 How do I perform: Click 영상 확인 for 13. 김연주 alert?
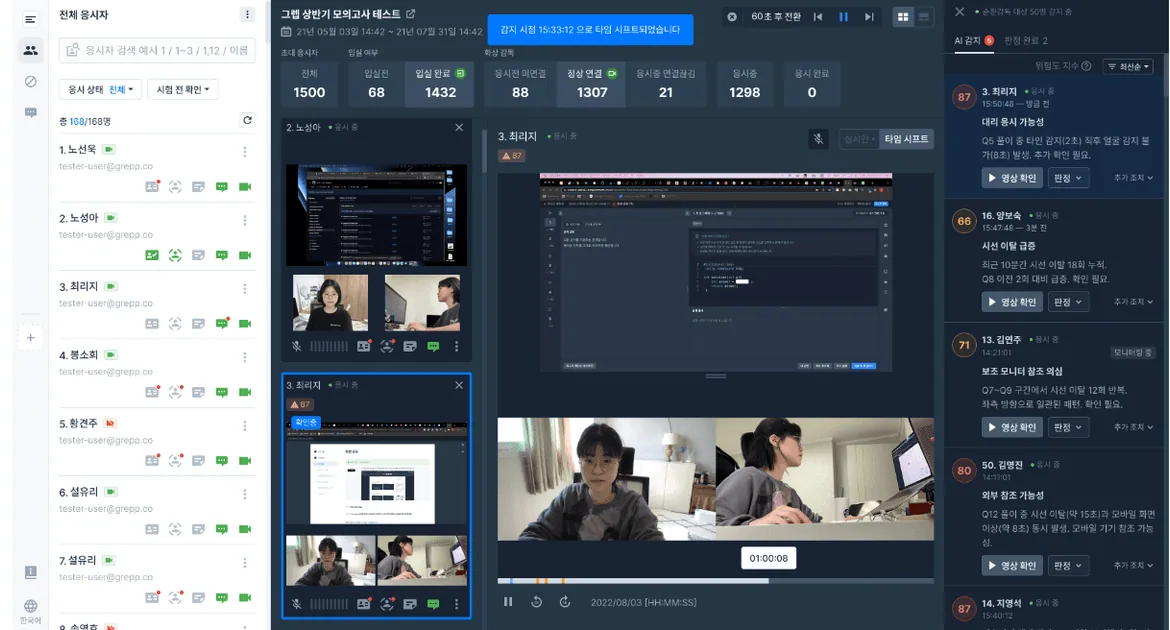[1012, 428]
